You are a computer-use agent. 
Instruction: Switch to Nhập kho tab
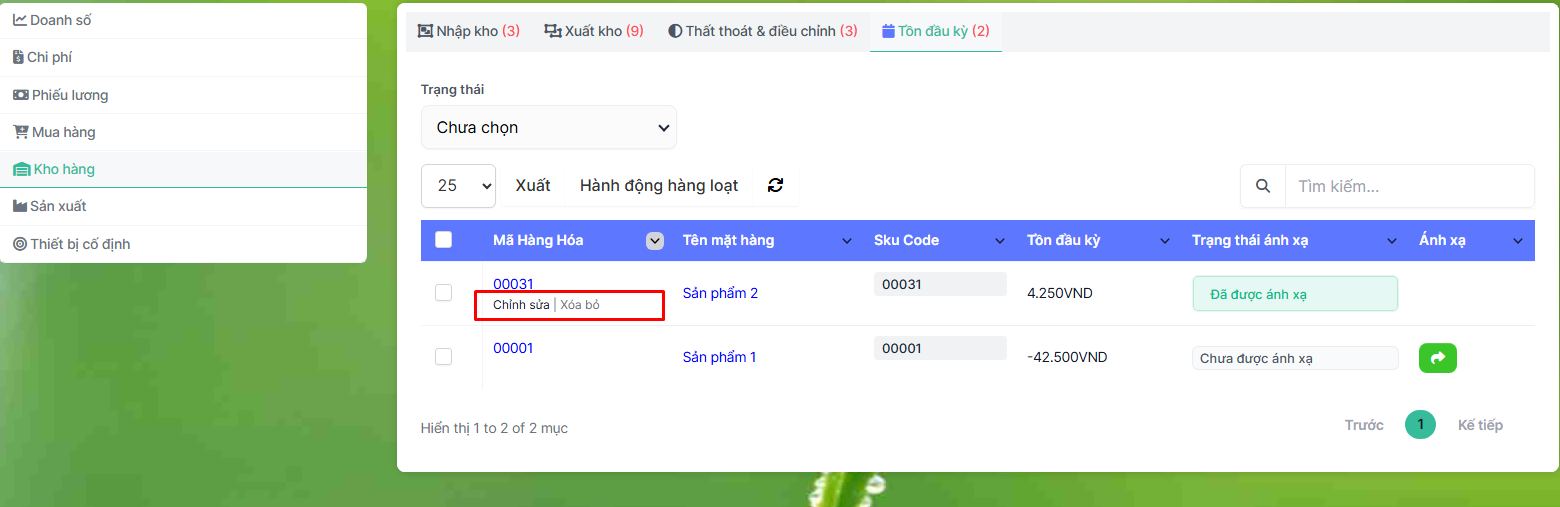pos(468,31)
